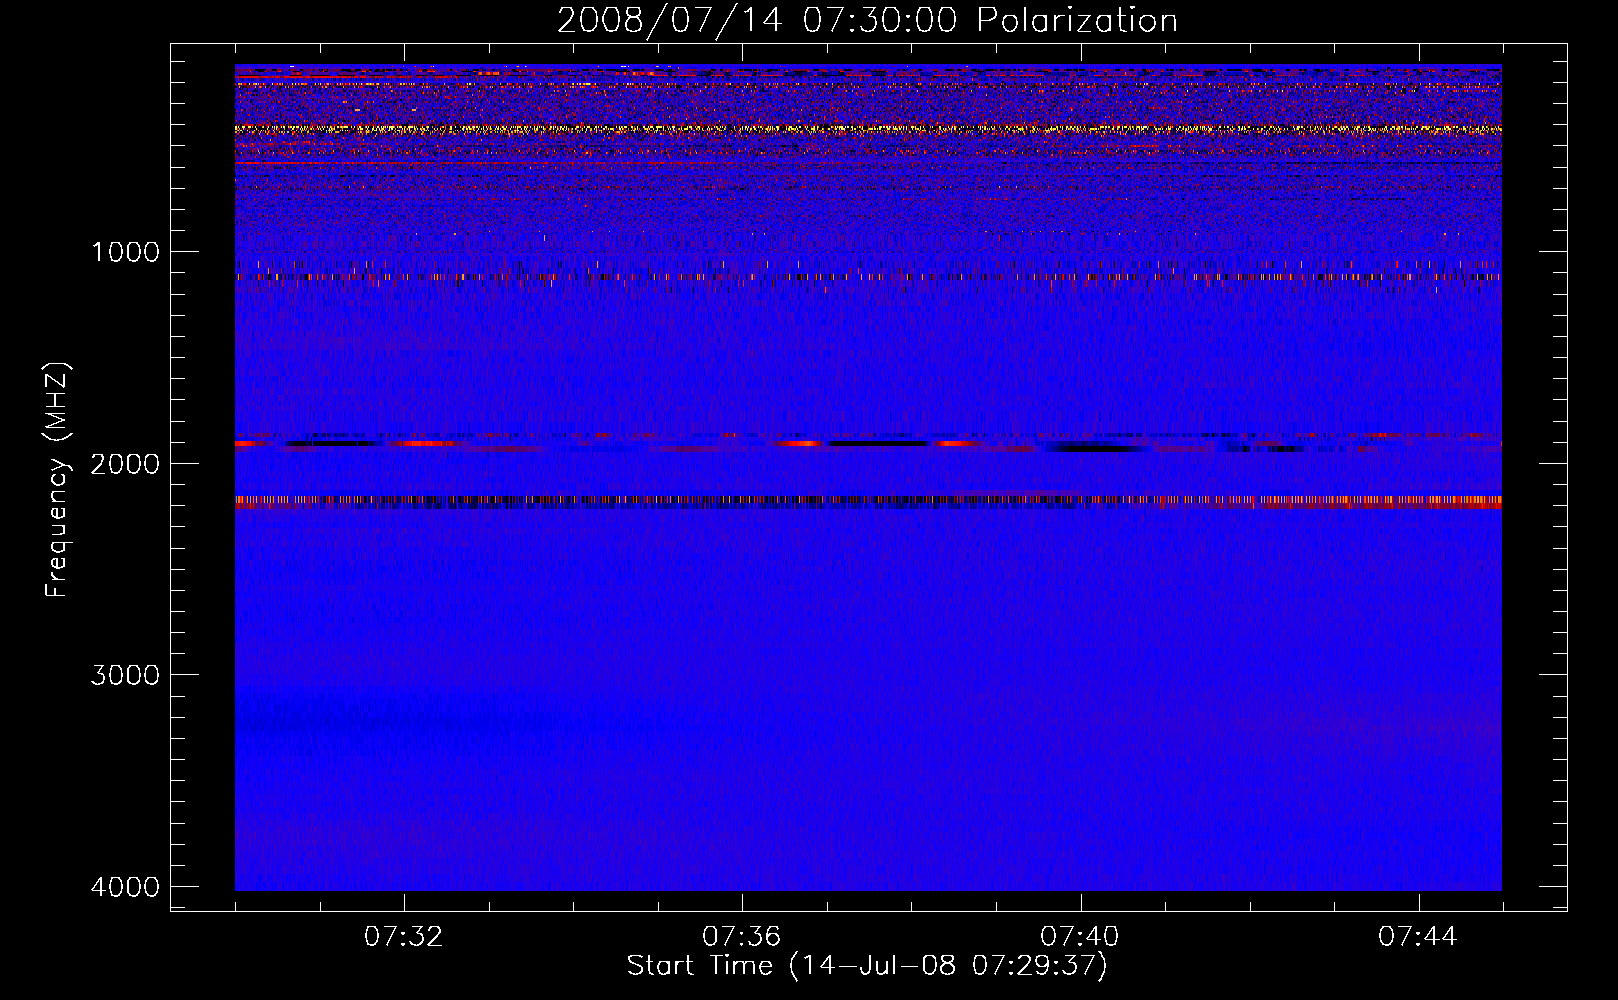
Task: Click the '4000' frequency tick label
Action: pyautogui.click(x=125, y=887)
